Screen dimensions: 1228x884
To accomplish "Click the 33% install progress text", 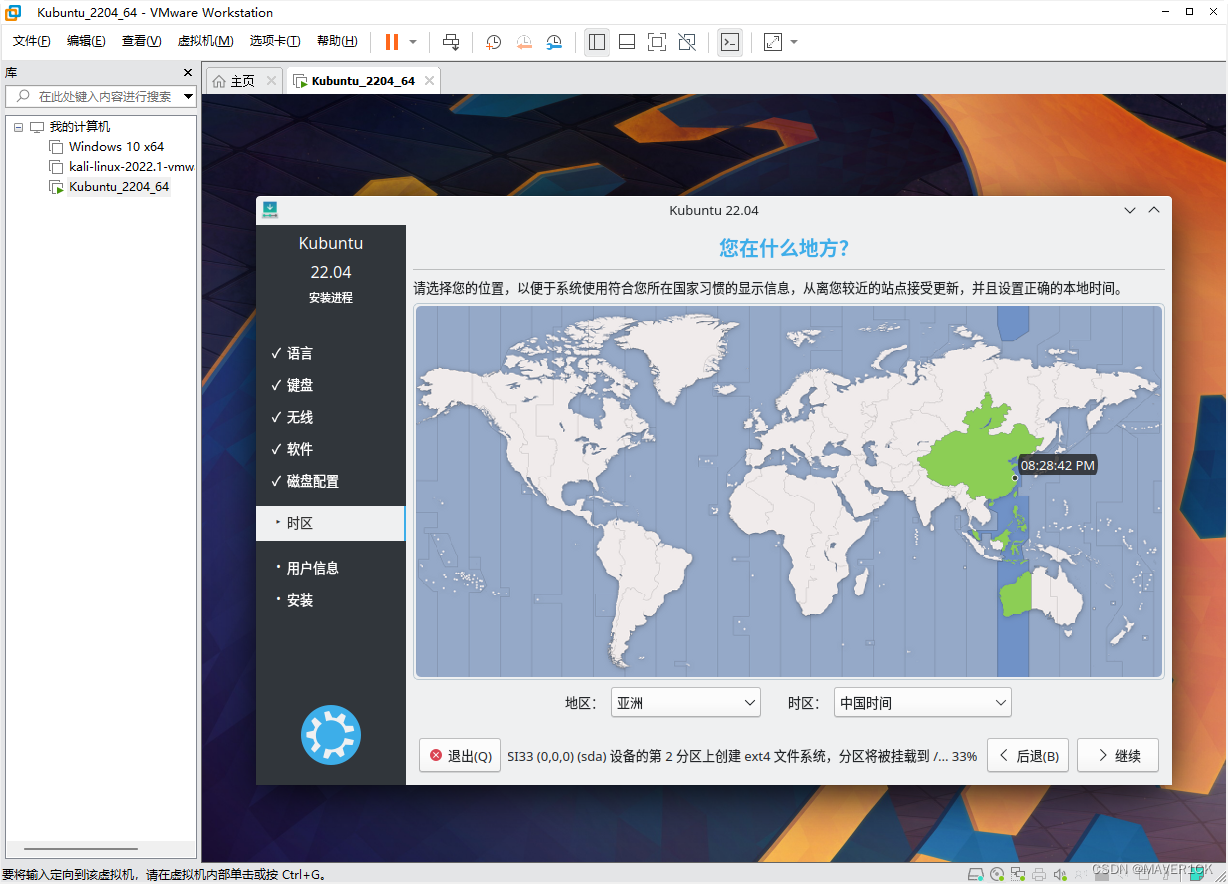I will tap(964, 756).
